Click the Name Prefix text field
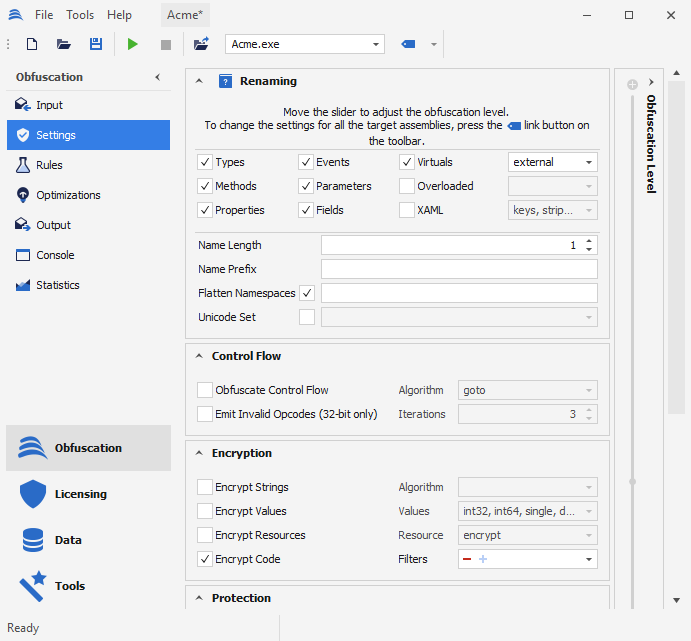 coord(459,269)
